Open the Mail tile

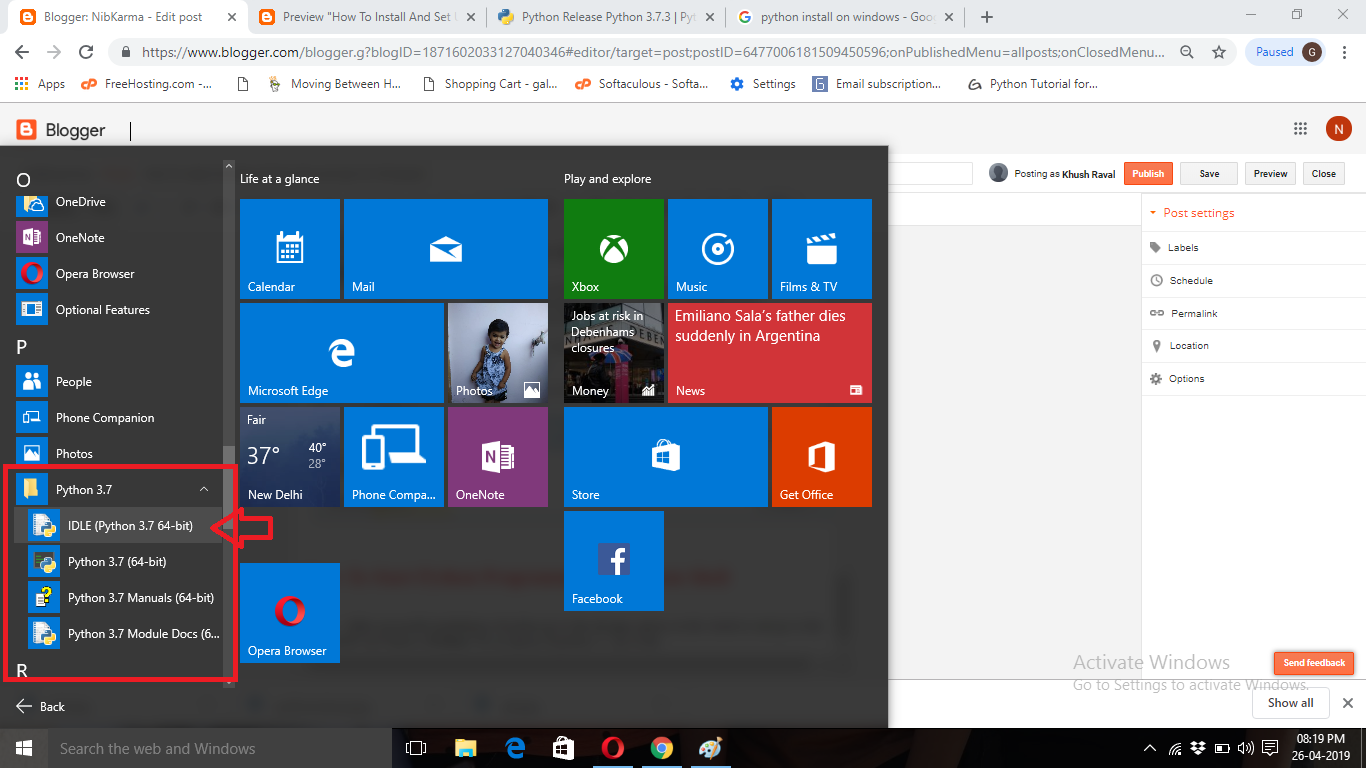[x=446, y=249]
